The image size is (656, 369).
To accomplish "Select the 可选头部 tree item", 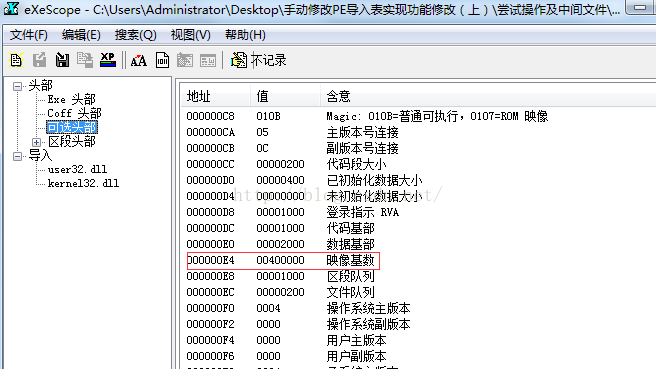I will [x=72, y=127].
